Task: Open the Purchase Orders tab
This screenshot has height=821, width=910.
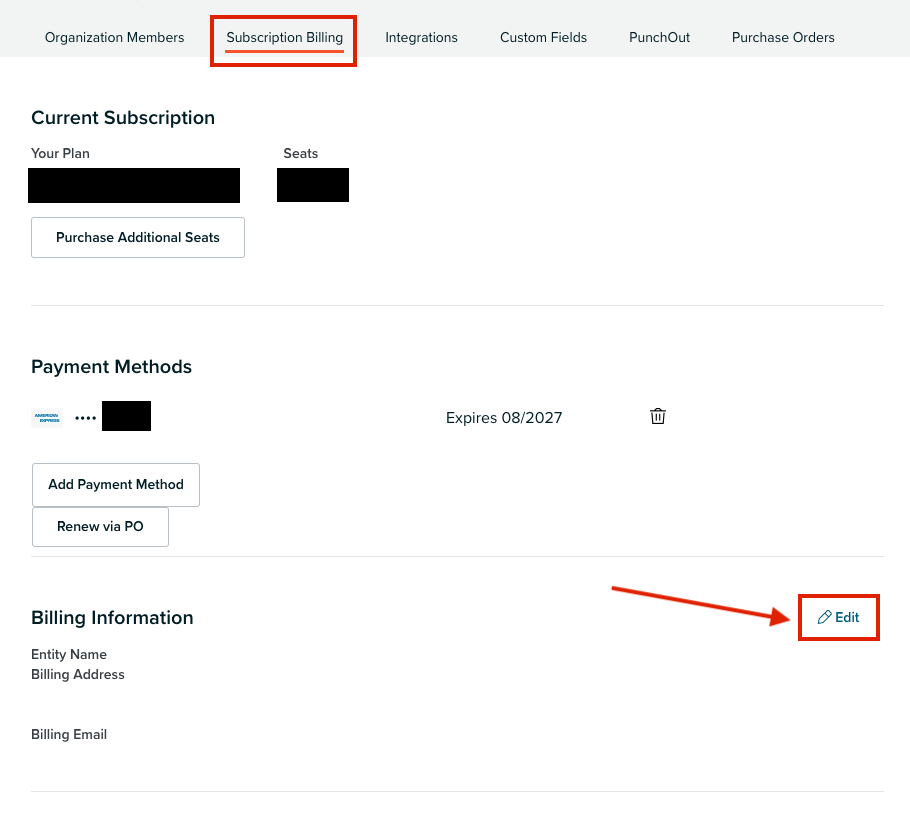Action: coord(783,37)
